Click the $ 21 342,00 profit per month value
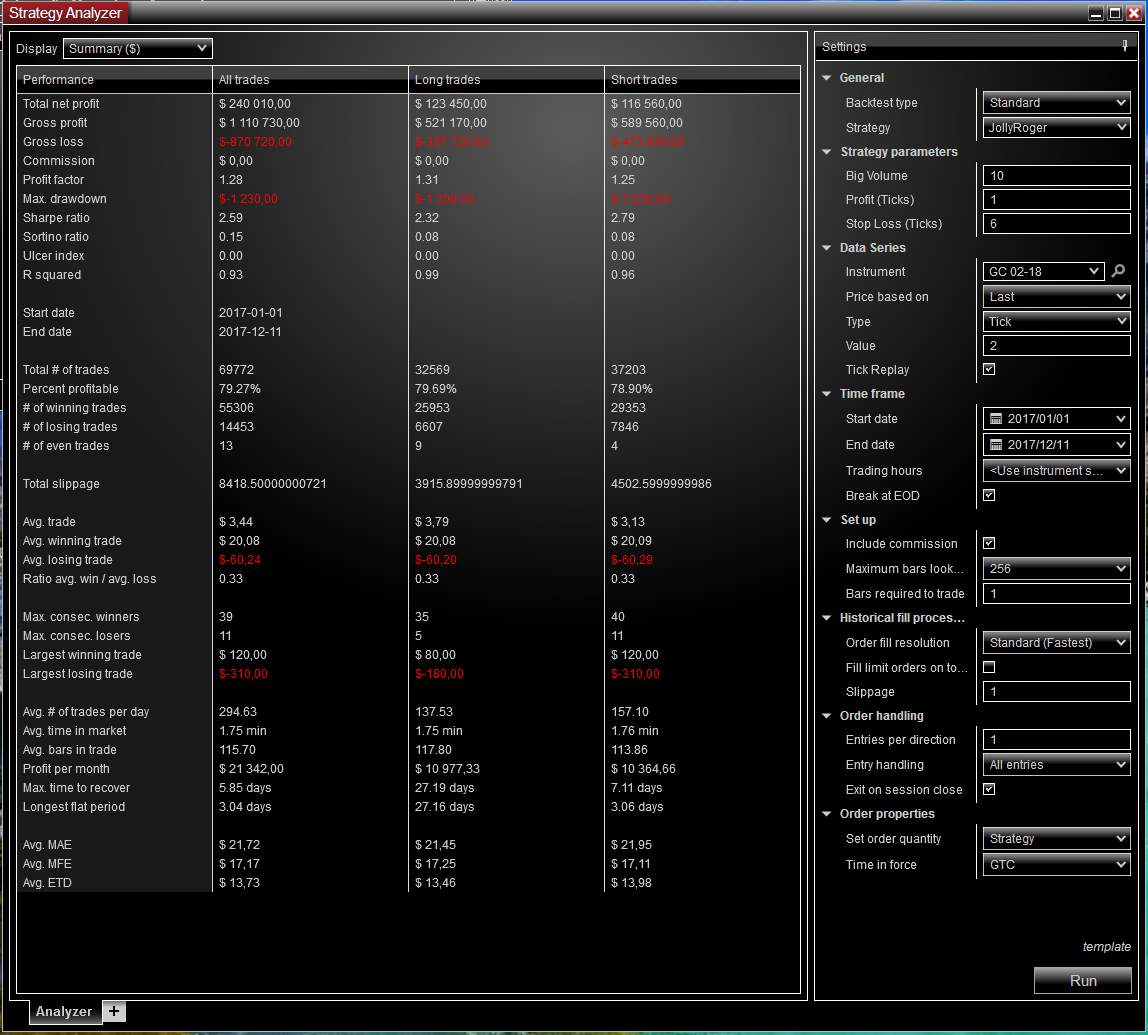Screen dimensions: 1148x1035 pyautogui.click(x=251, y=769)
